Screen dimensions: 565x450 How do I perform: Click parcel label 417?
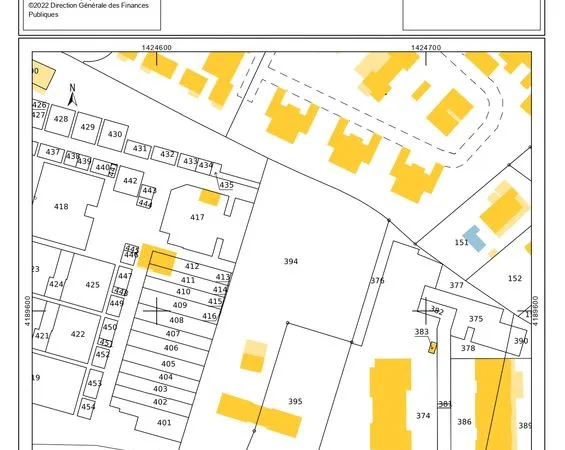(x=197, y=217)
